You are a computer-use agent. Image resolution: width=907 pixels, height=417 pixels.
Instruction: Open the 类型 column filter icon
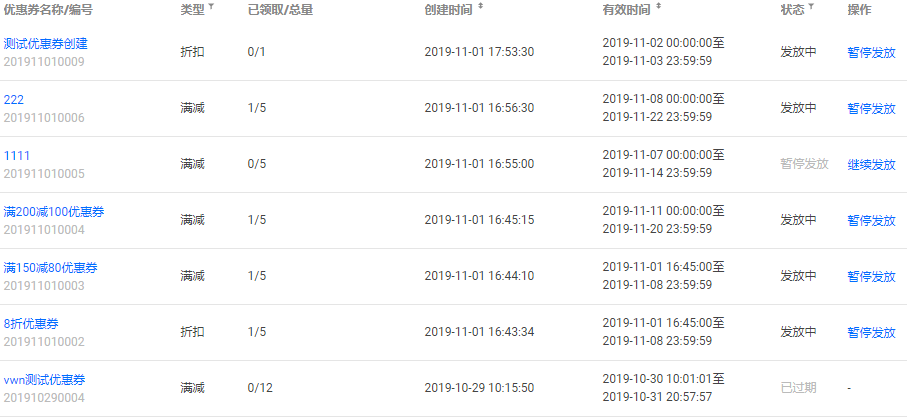tap(211, 8)
